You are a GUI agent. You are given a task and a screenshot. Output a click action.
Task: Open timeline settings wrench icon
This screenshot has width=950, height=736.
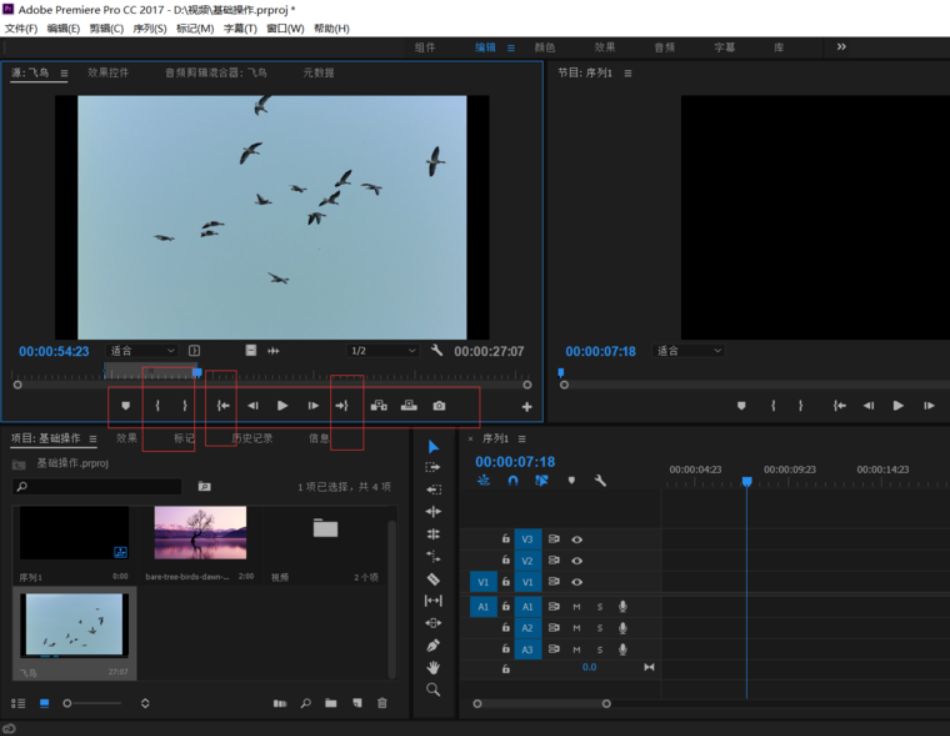(x=600, y=480)
